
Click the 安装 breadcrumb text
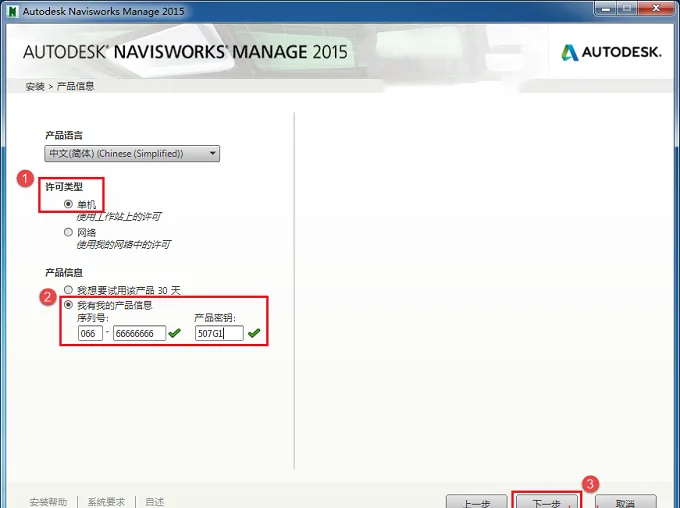tap(35, 86)
